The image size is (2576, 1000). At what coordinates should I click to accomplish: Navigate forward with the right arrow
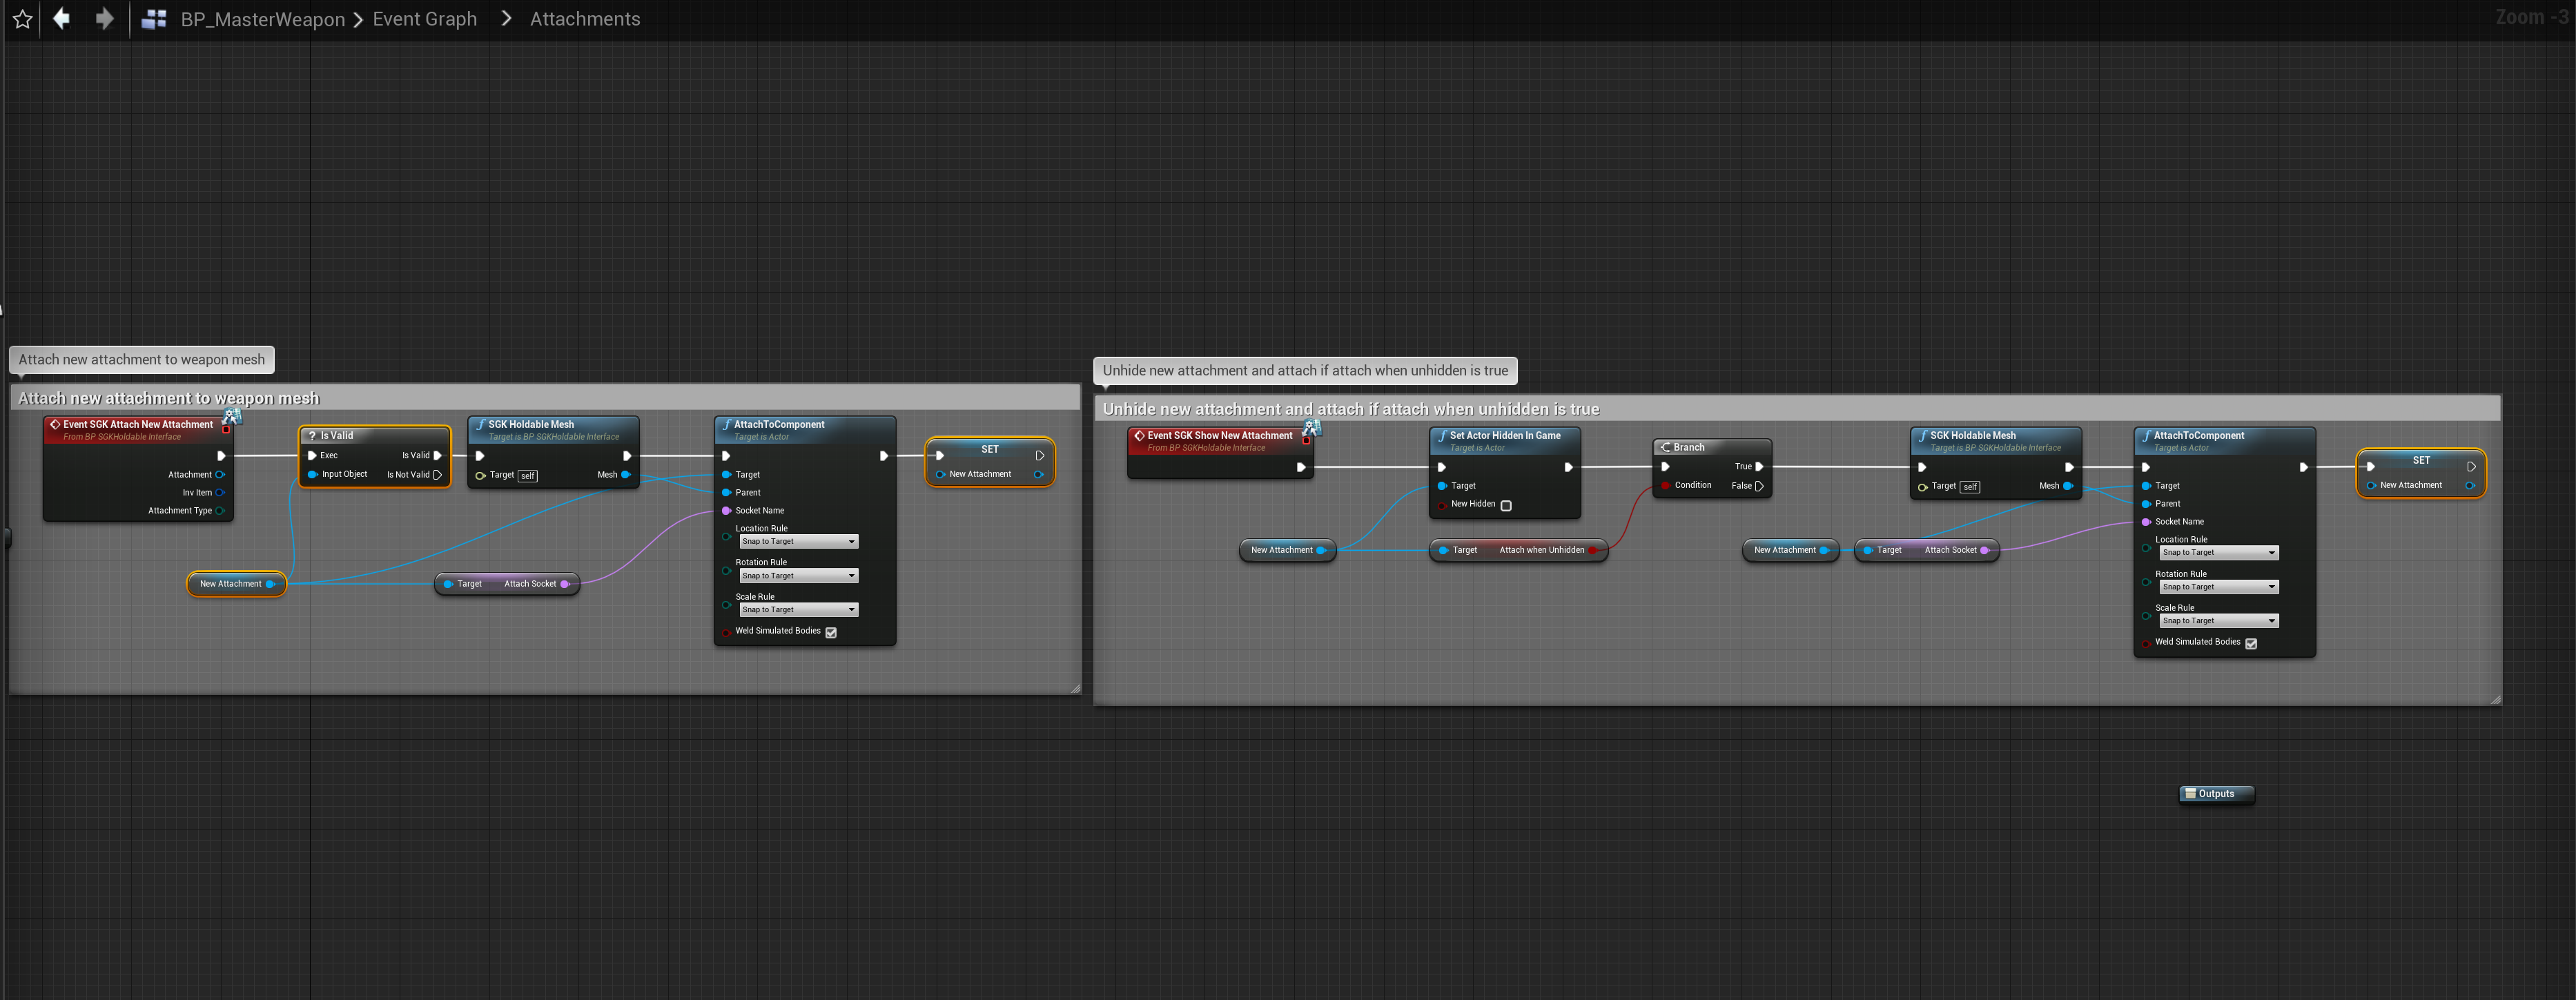pyautogui.click(x=104, y=19)
